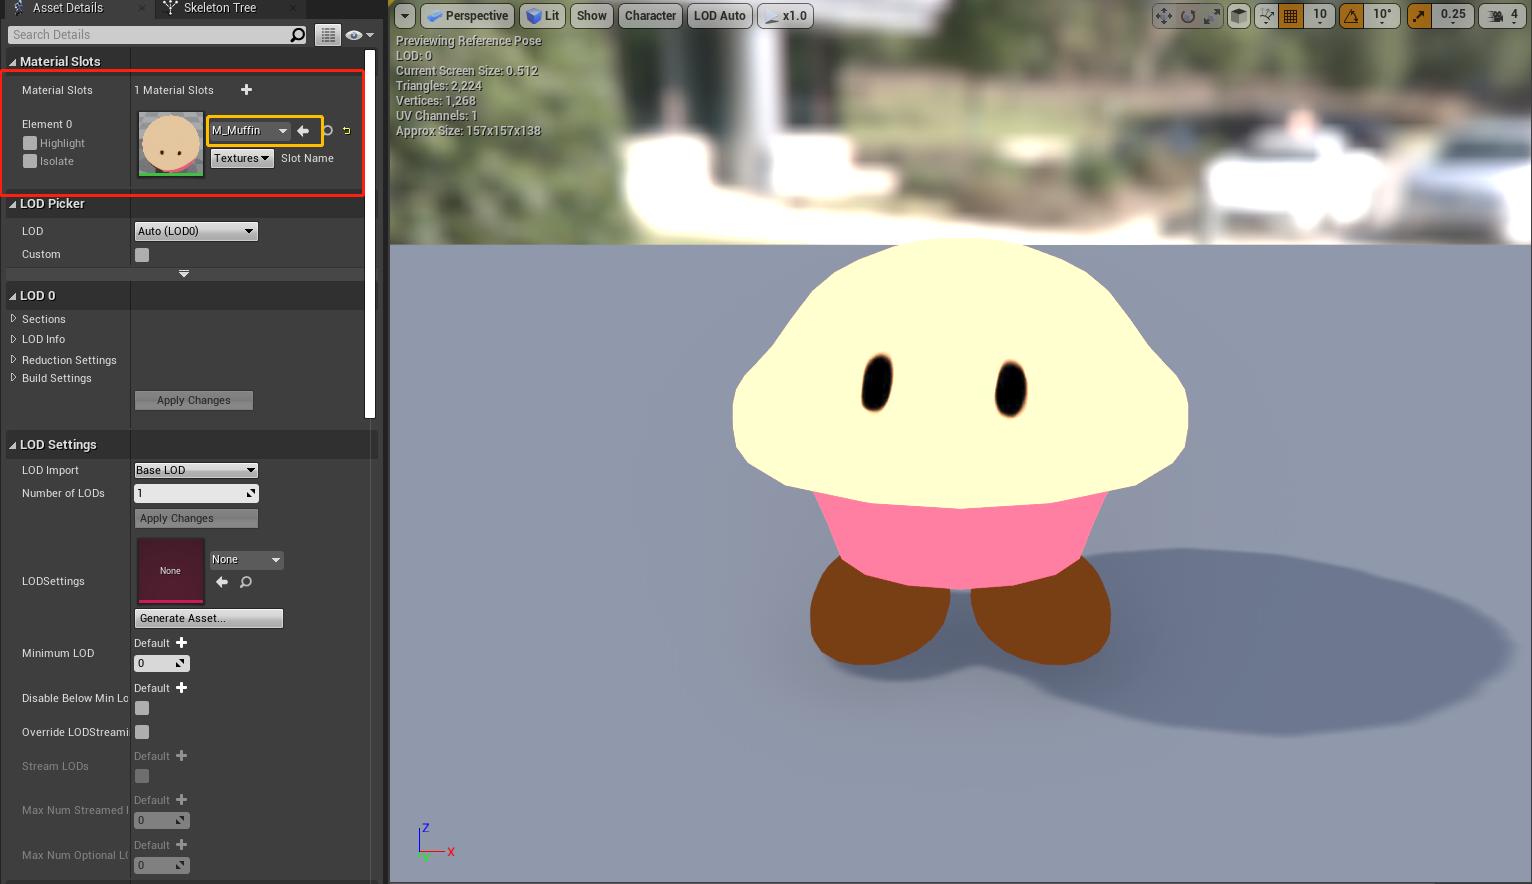The height and width of the screenshot is (884, 1532).
Task: Open the Lit view mode menu
Action: [x=543, y=16]
